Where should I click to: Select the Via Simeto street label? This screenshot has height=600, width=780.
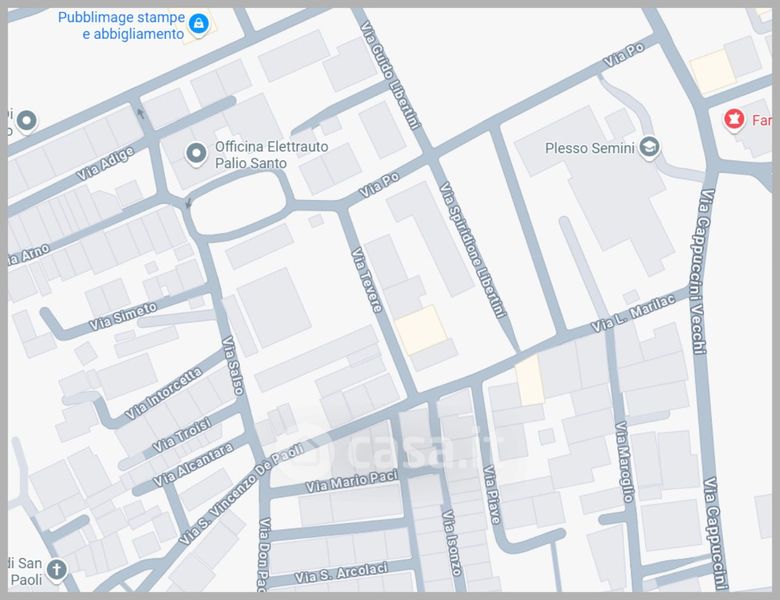[123, 317]
